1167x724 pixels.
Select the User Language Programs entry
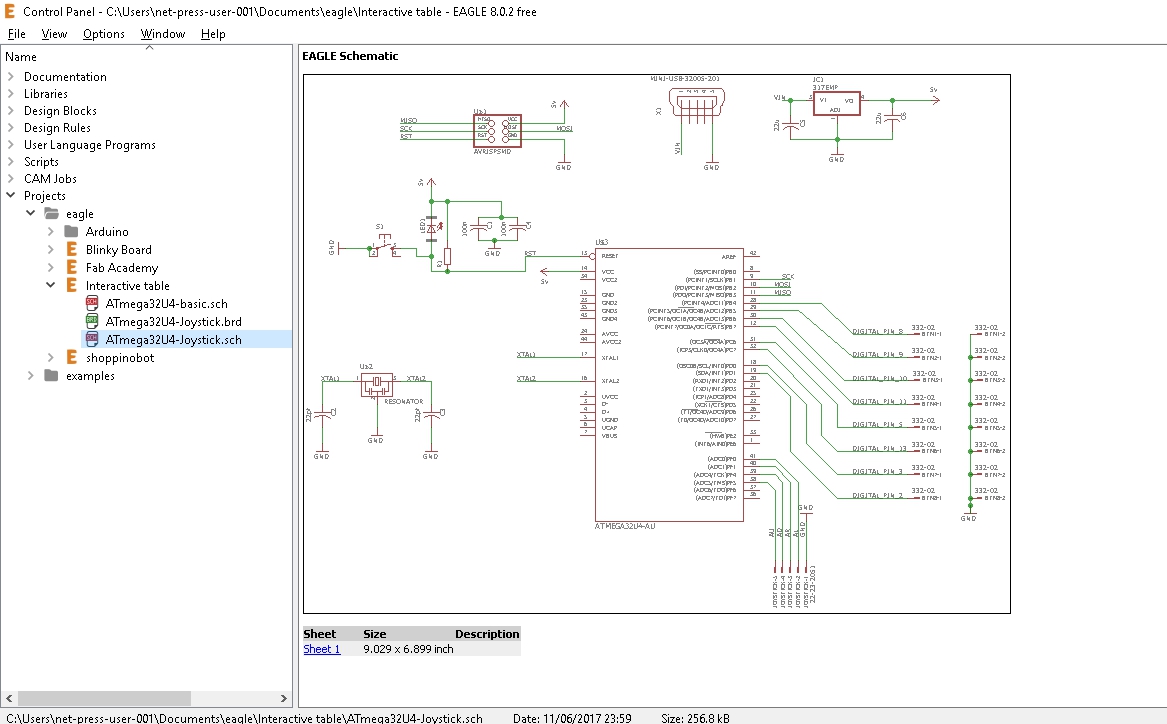click(89, 145)
